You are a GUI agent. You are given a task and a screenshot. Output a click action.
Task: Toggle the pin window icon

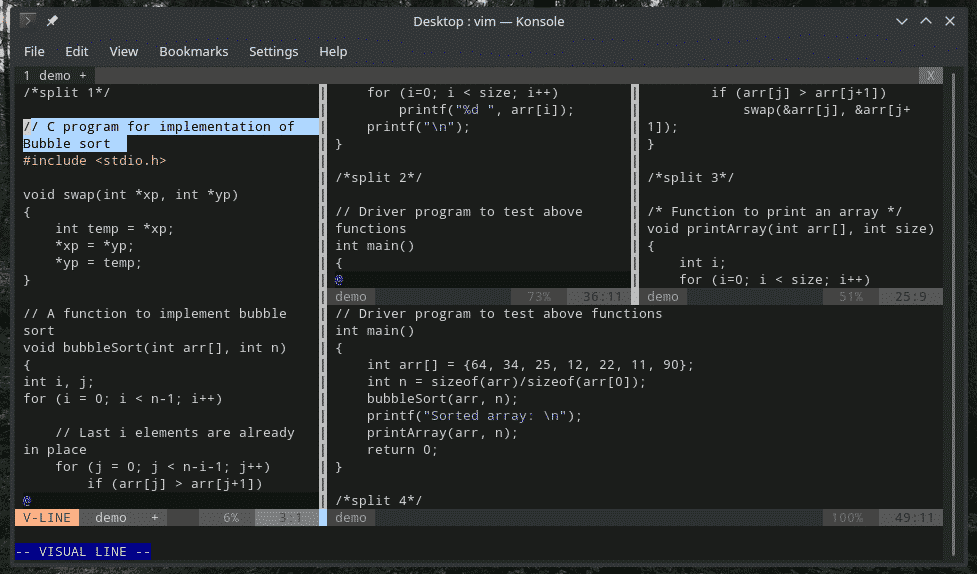(x=52, y=21)
